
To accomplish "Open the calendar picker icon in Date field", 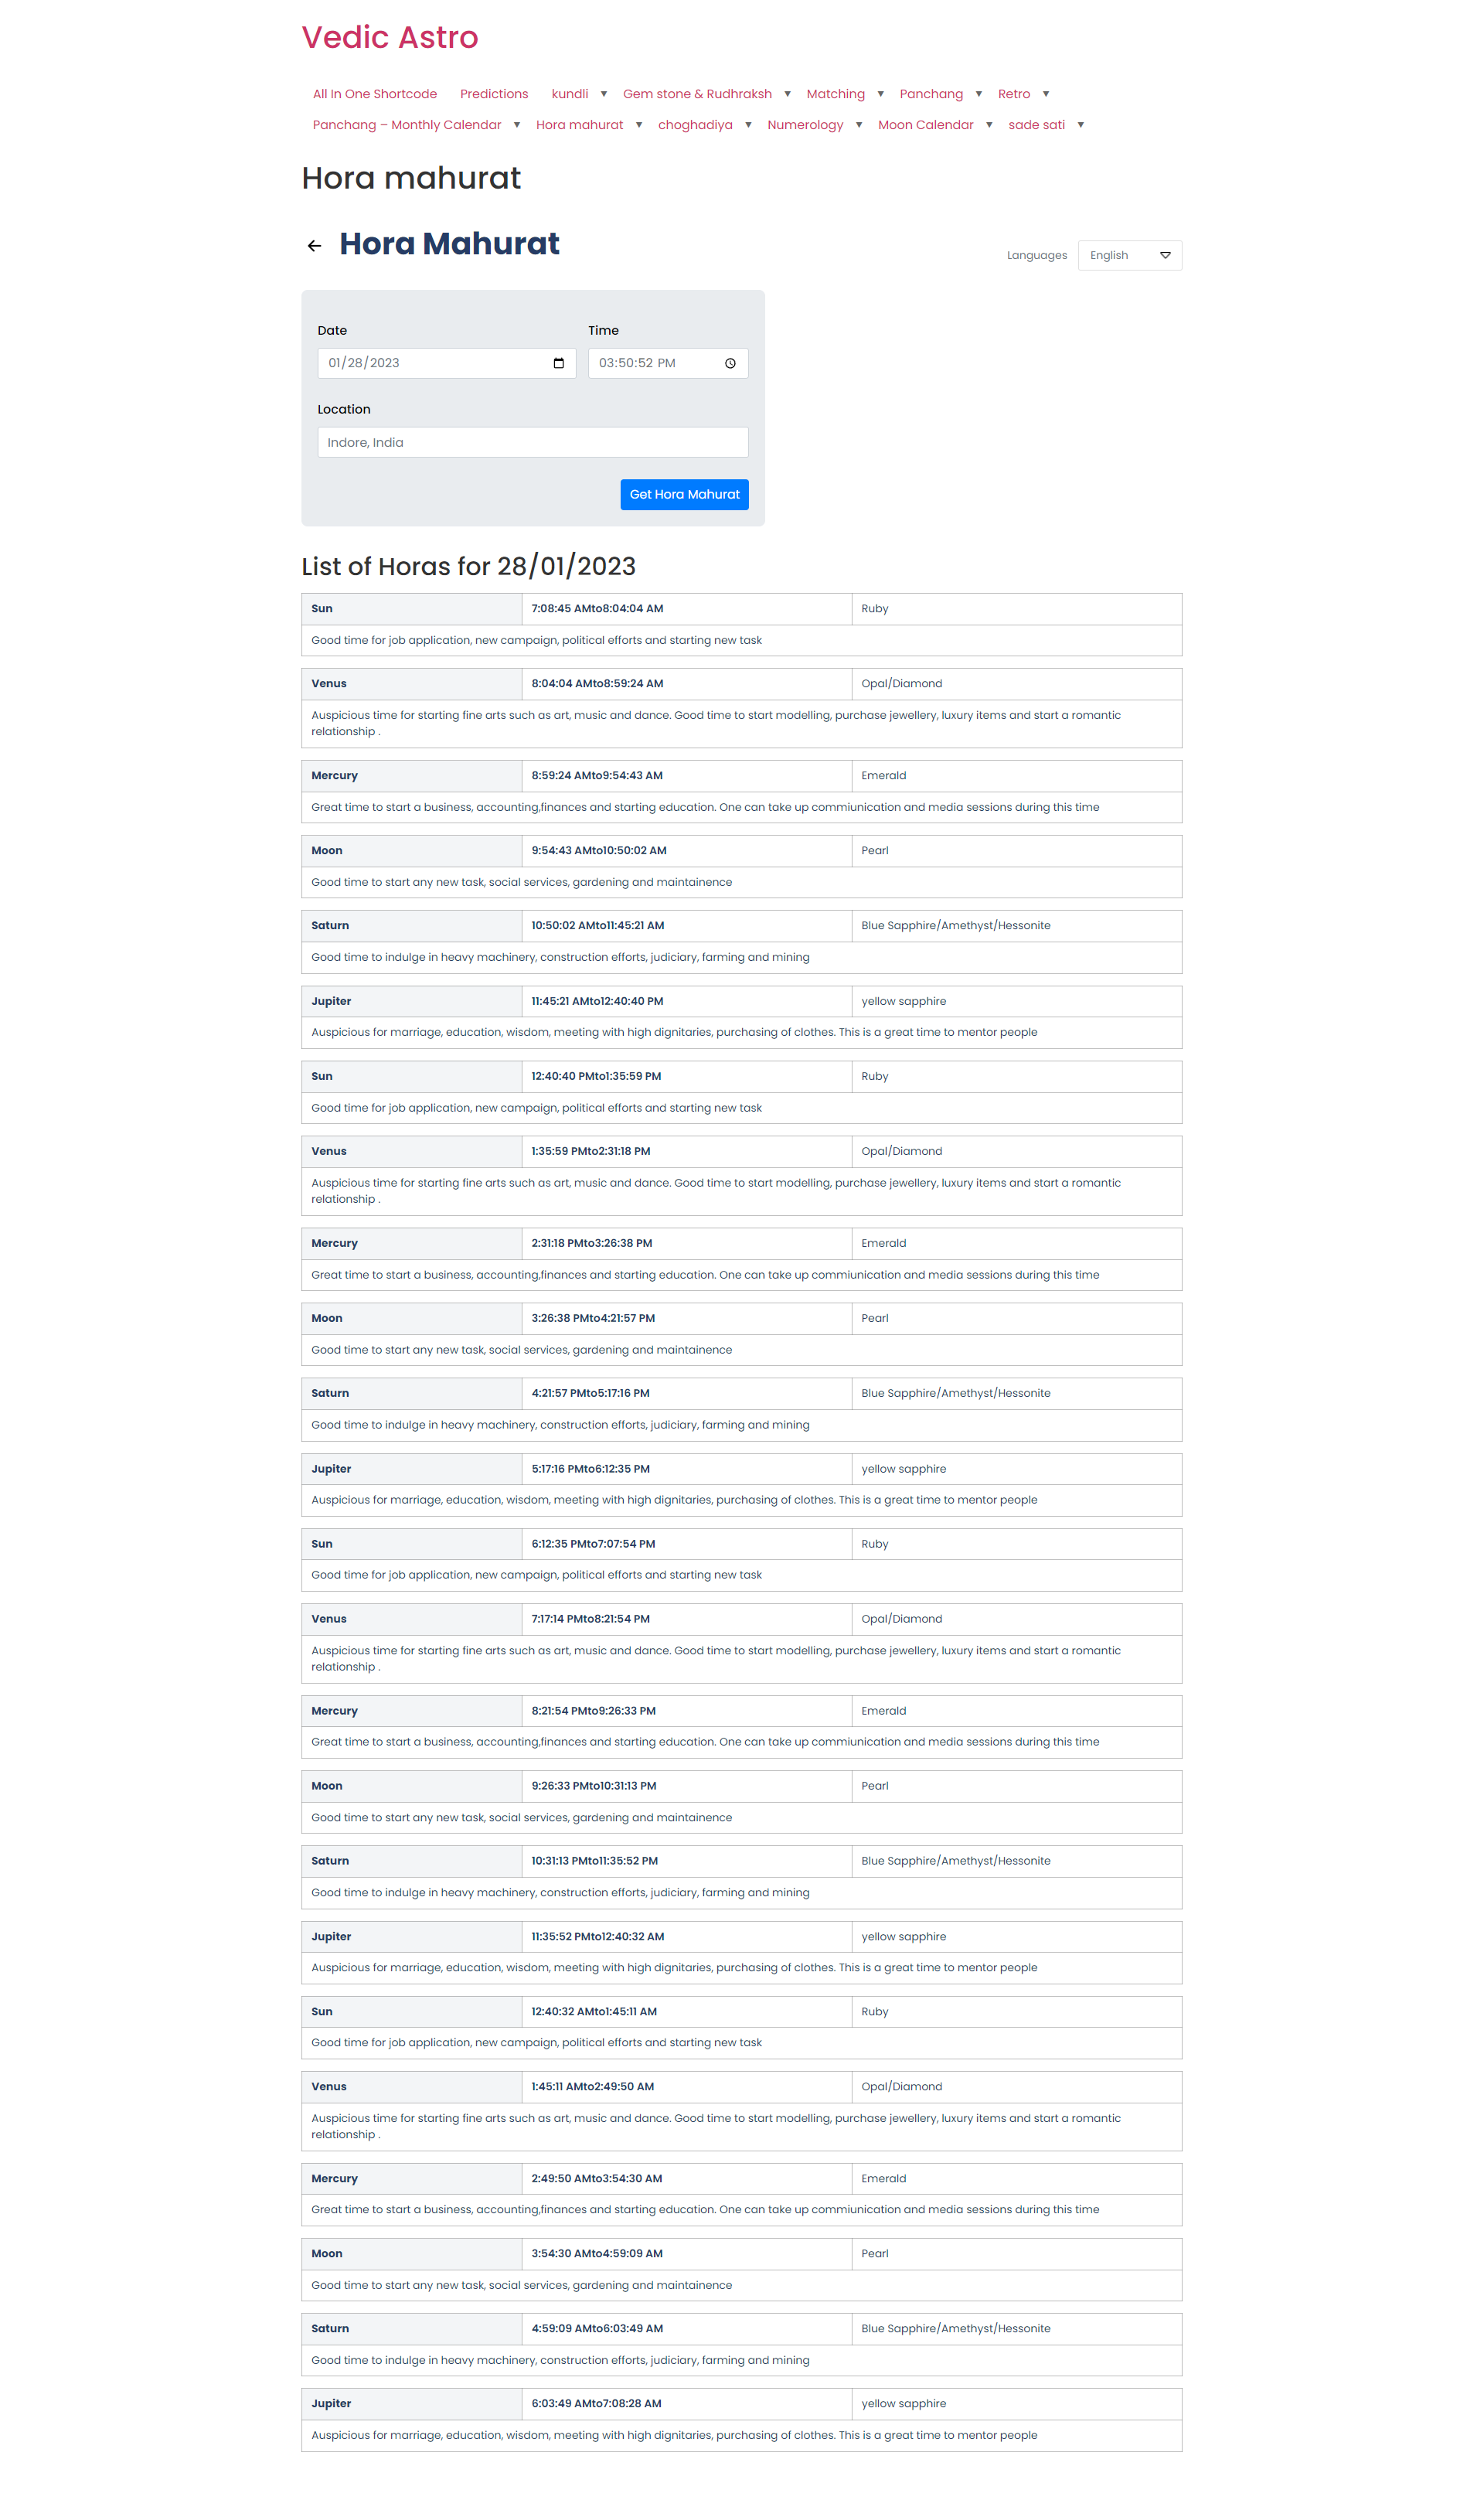I will [559, 363].
